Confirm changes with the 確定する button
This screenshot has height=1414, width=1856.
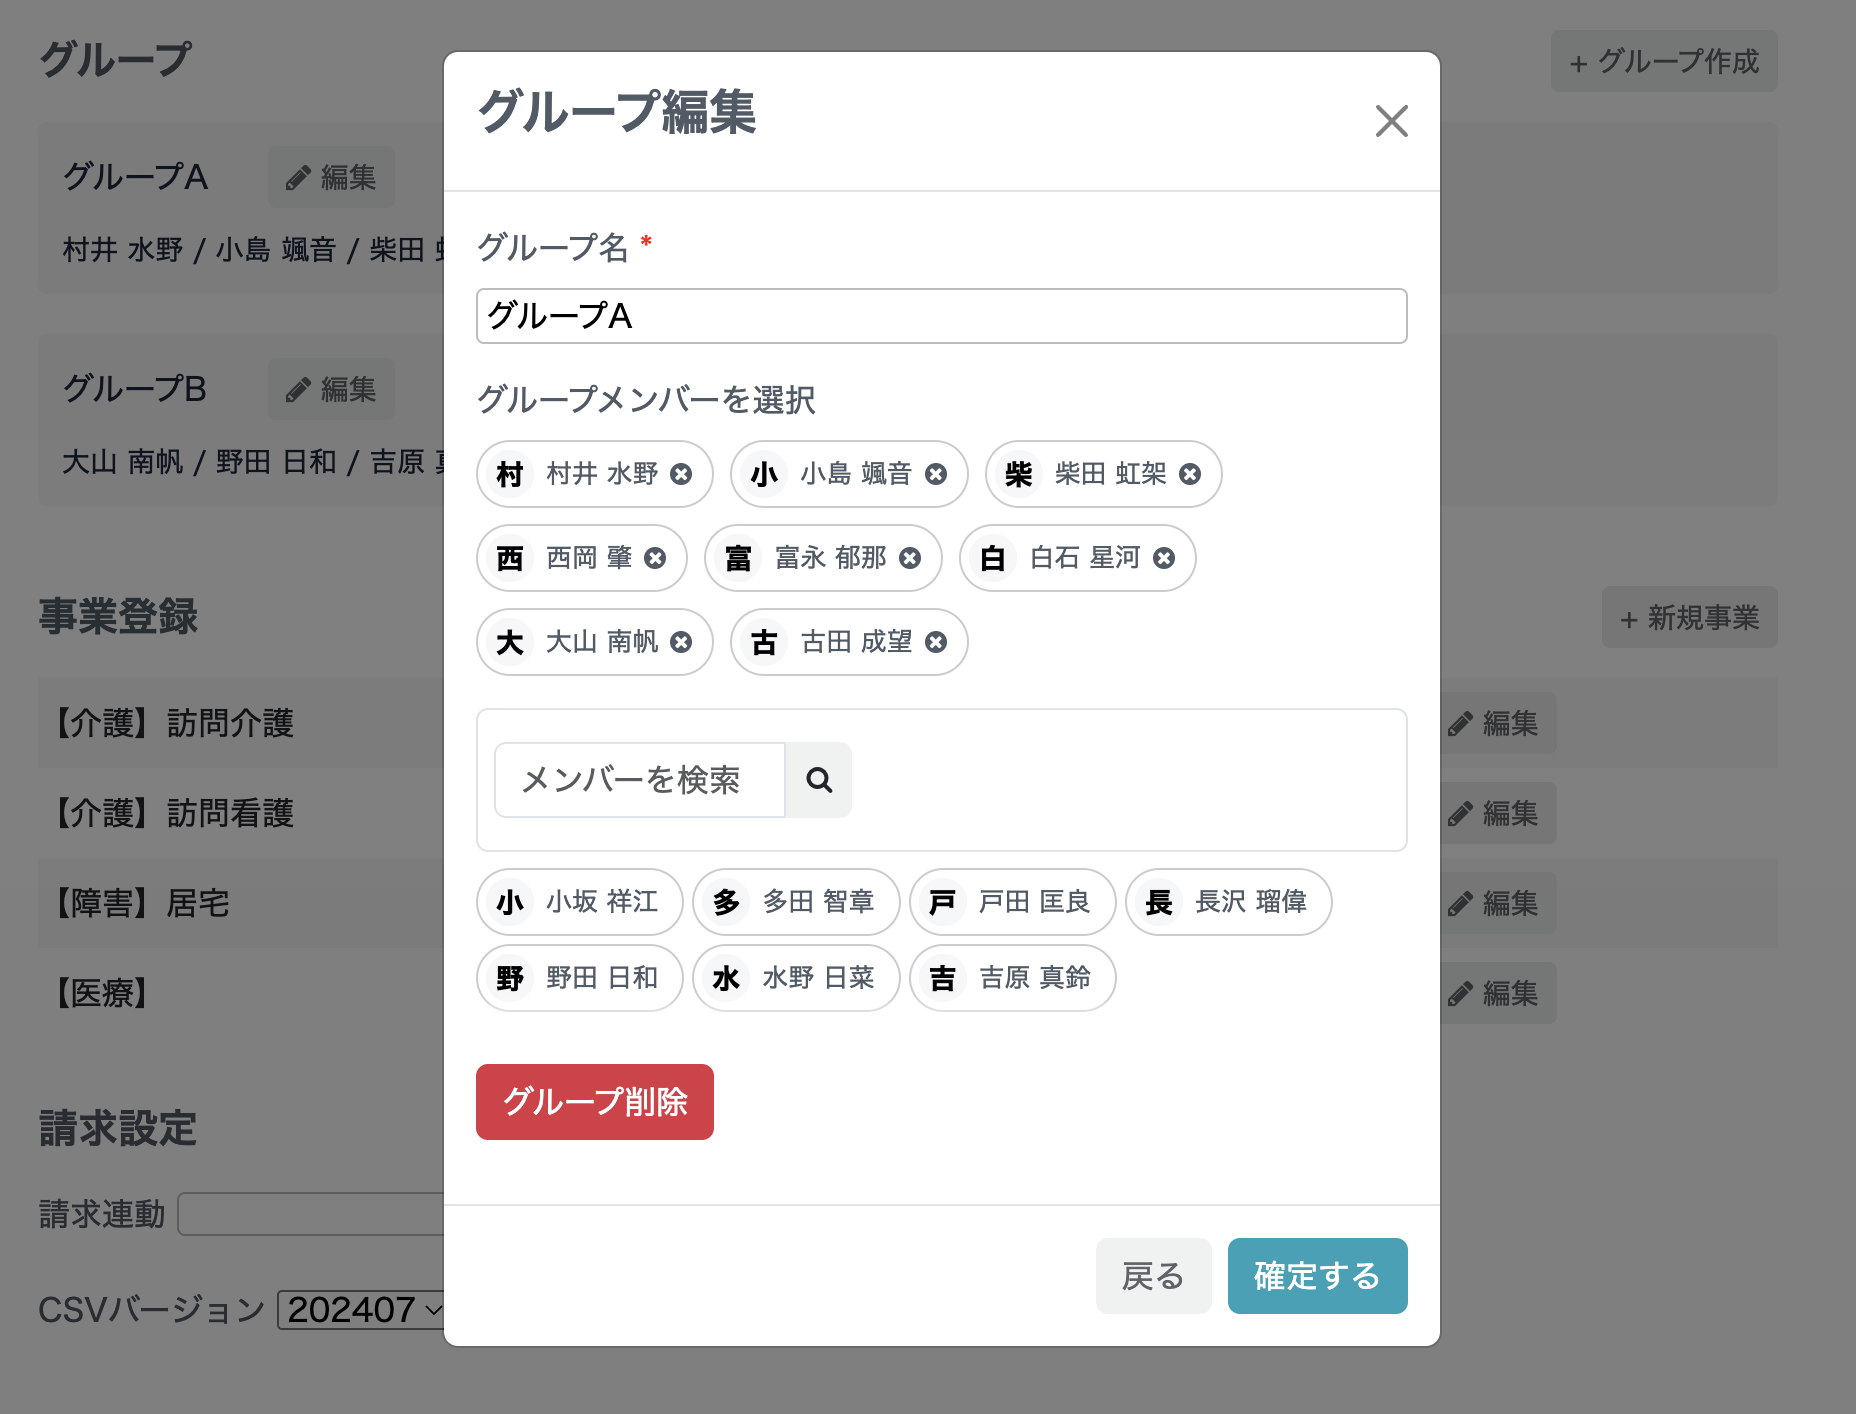pyautogui.click(x=1317, y=1275)
